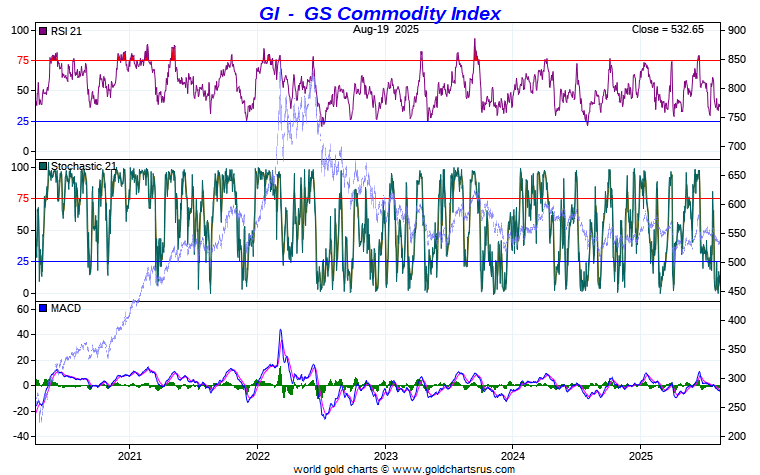Click the 2023 x-axis year label
760x475 pixels.
pos(385,456)
